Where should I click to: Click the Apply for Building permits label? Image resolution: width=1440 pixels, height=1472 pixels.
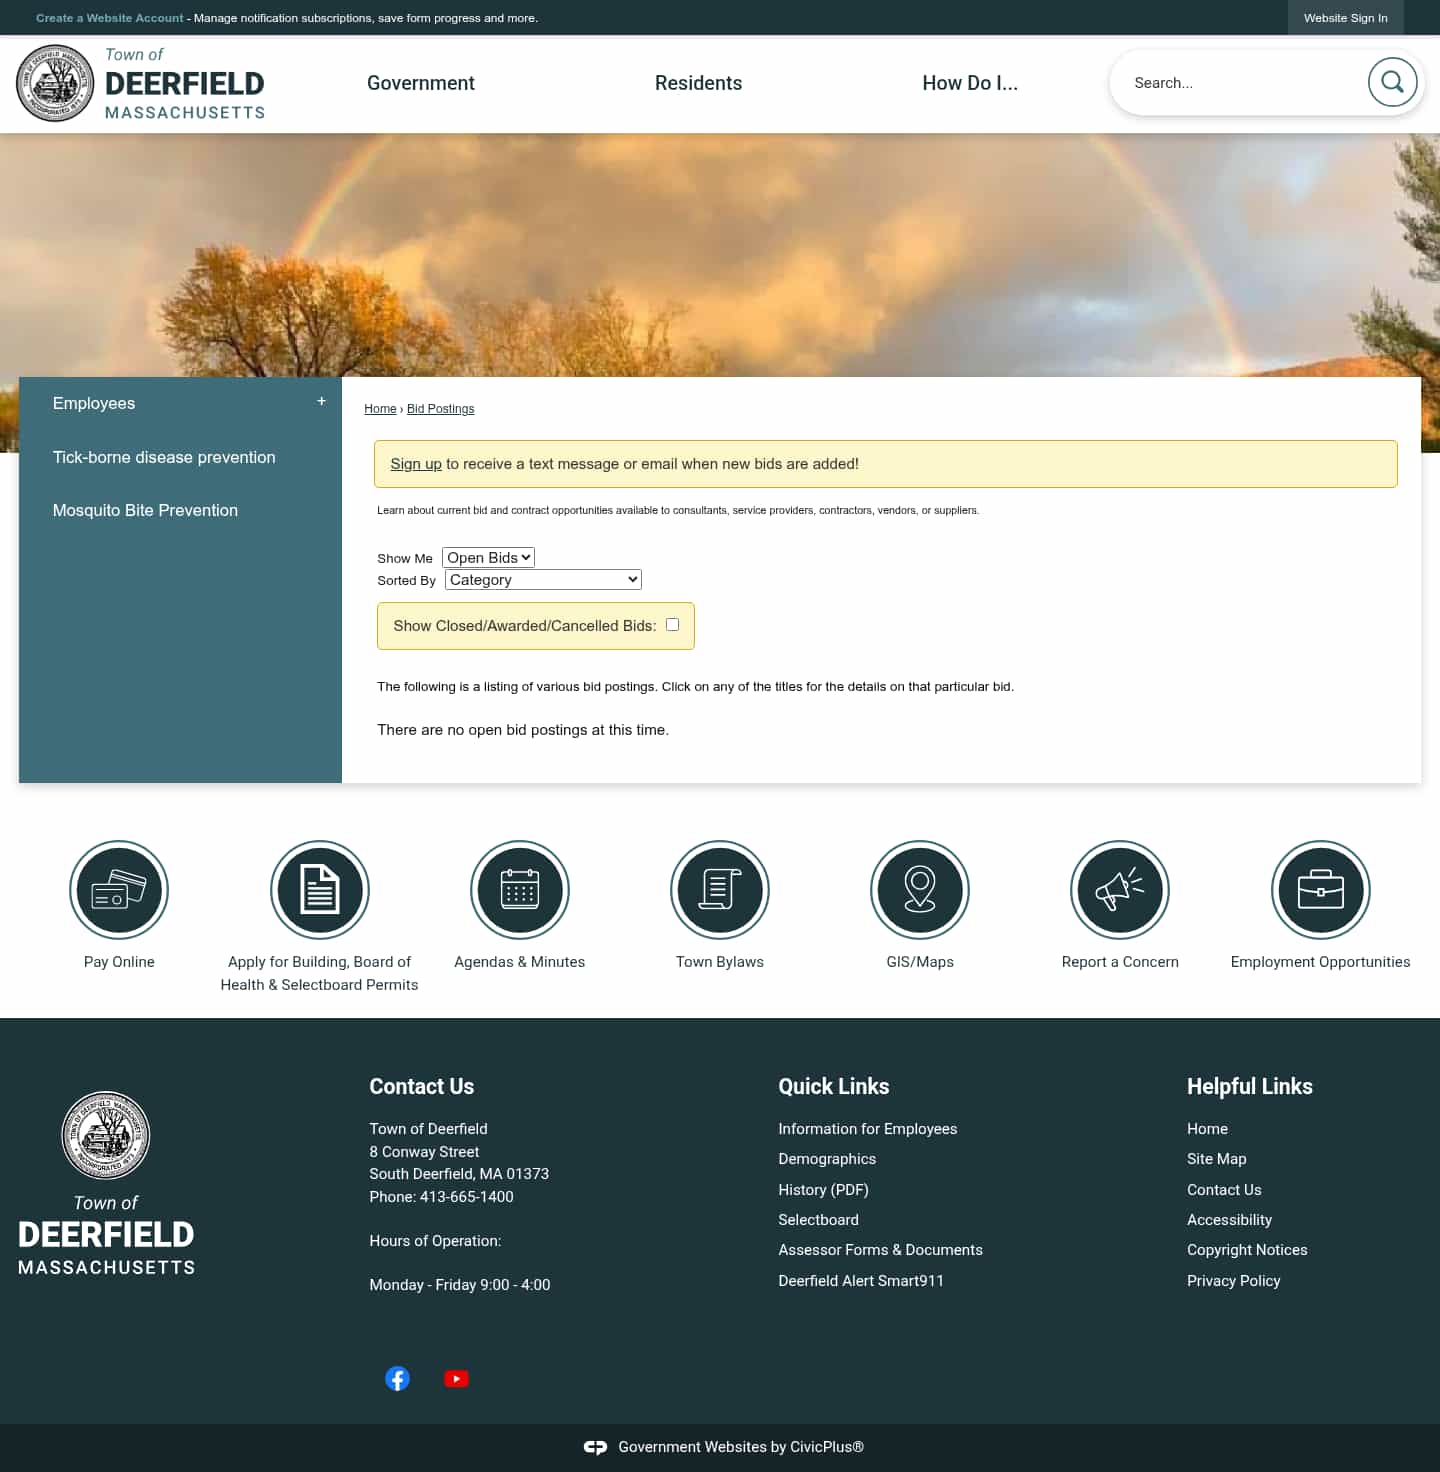click(x=319, y=973)
